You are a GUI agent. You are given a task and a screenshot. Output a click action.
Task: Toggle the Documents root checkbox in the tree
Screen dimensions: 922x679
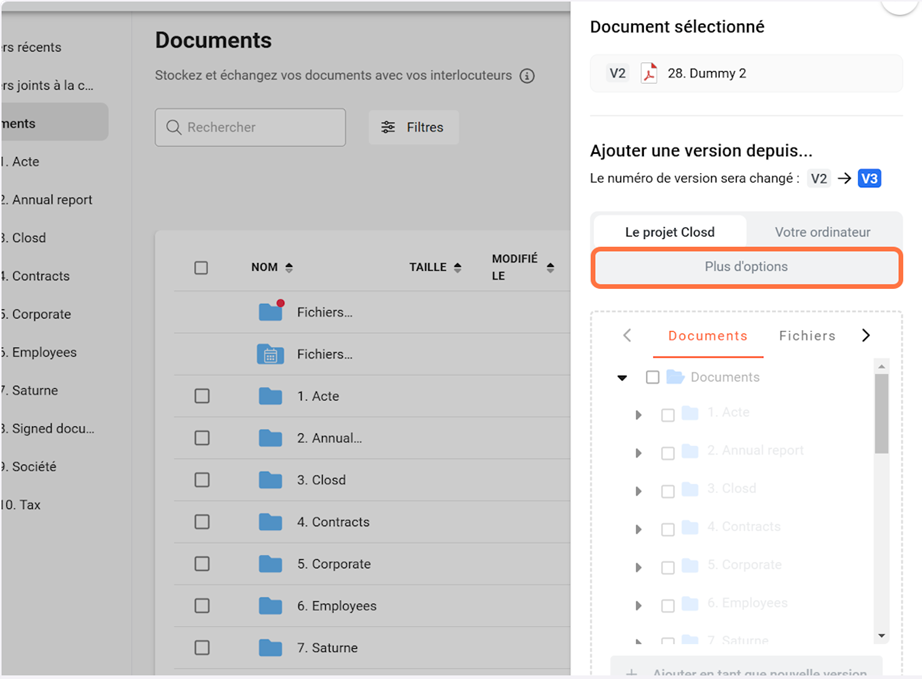tap(653, 377)
